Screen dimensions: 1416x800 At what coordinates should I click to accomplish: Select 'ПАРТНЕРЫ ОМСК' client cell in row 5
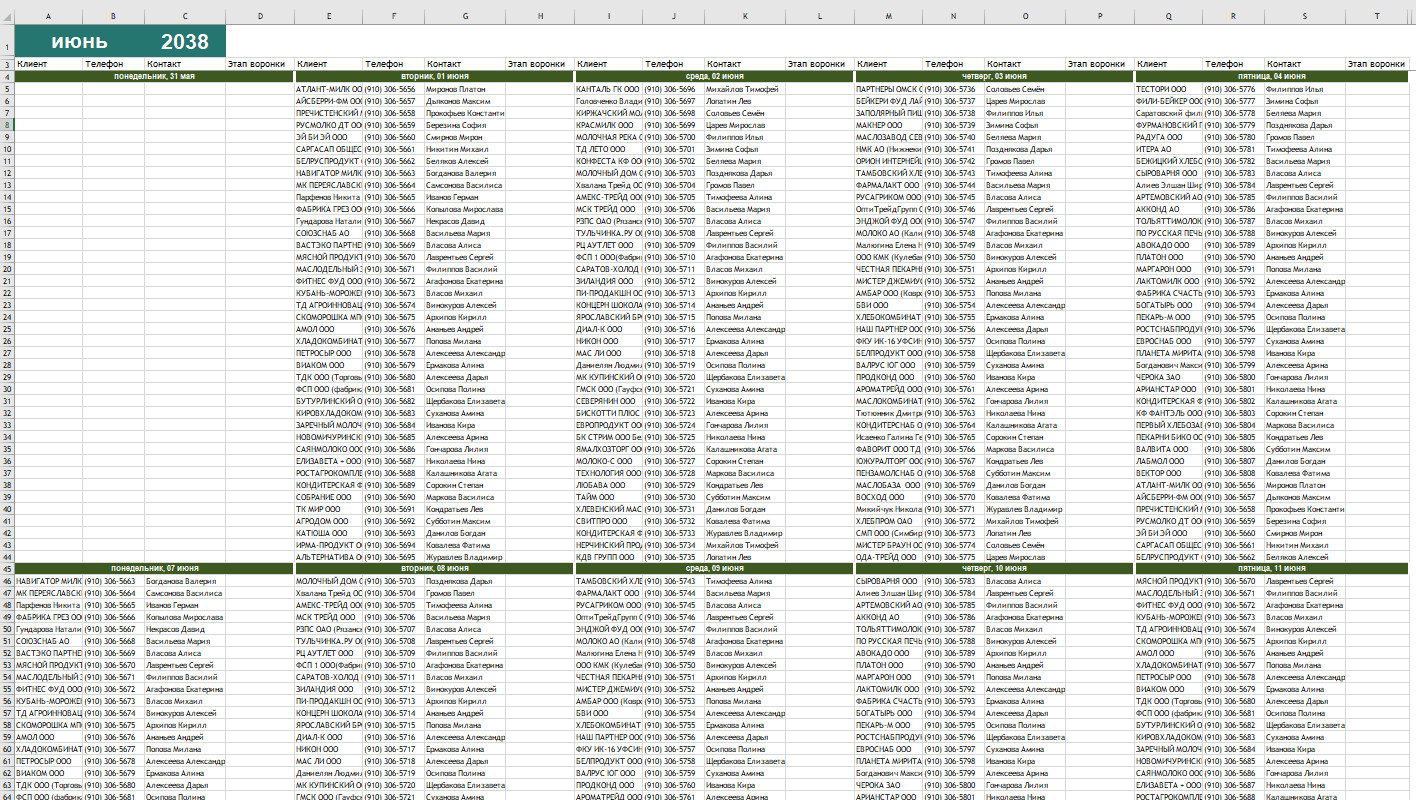coord(888,88)
